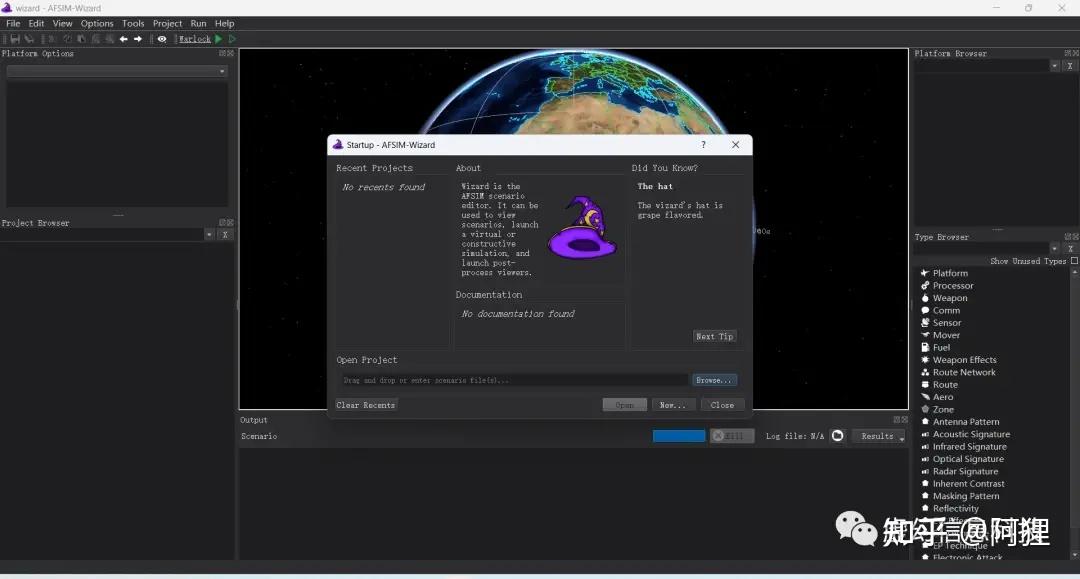
Task: Click the scenario file path input field
Action: pyautogui.click(x=513, y=380)
